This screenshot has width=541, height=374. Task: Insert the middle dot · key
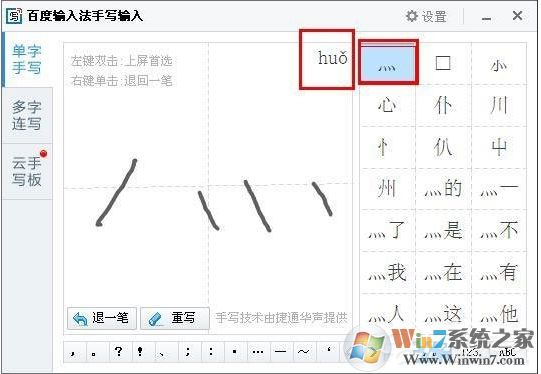point(236,352)
